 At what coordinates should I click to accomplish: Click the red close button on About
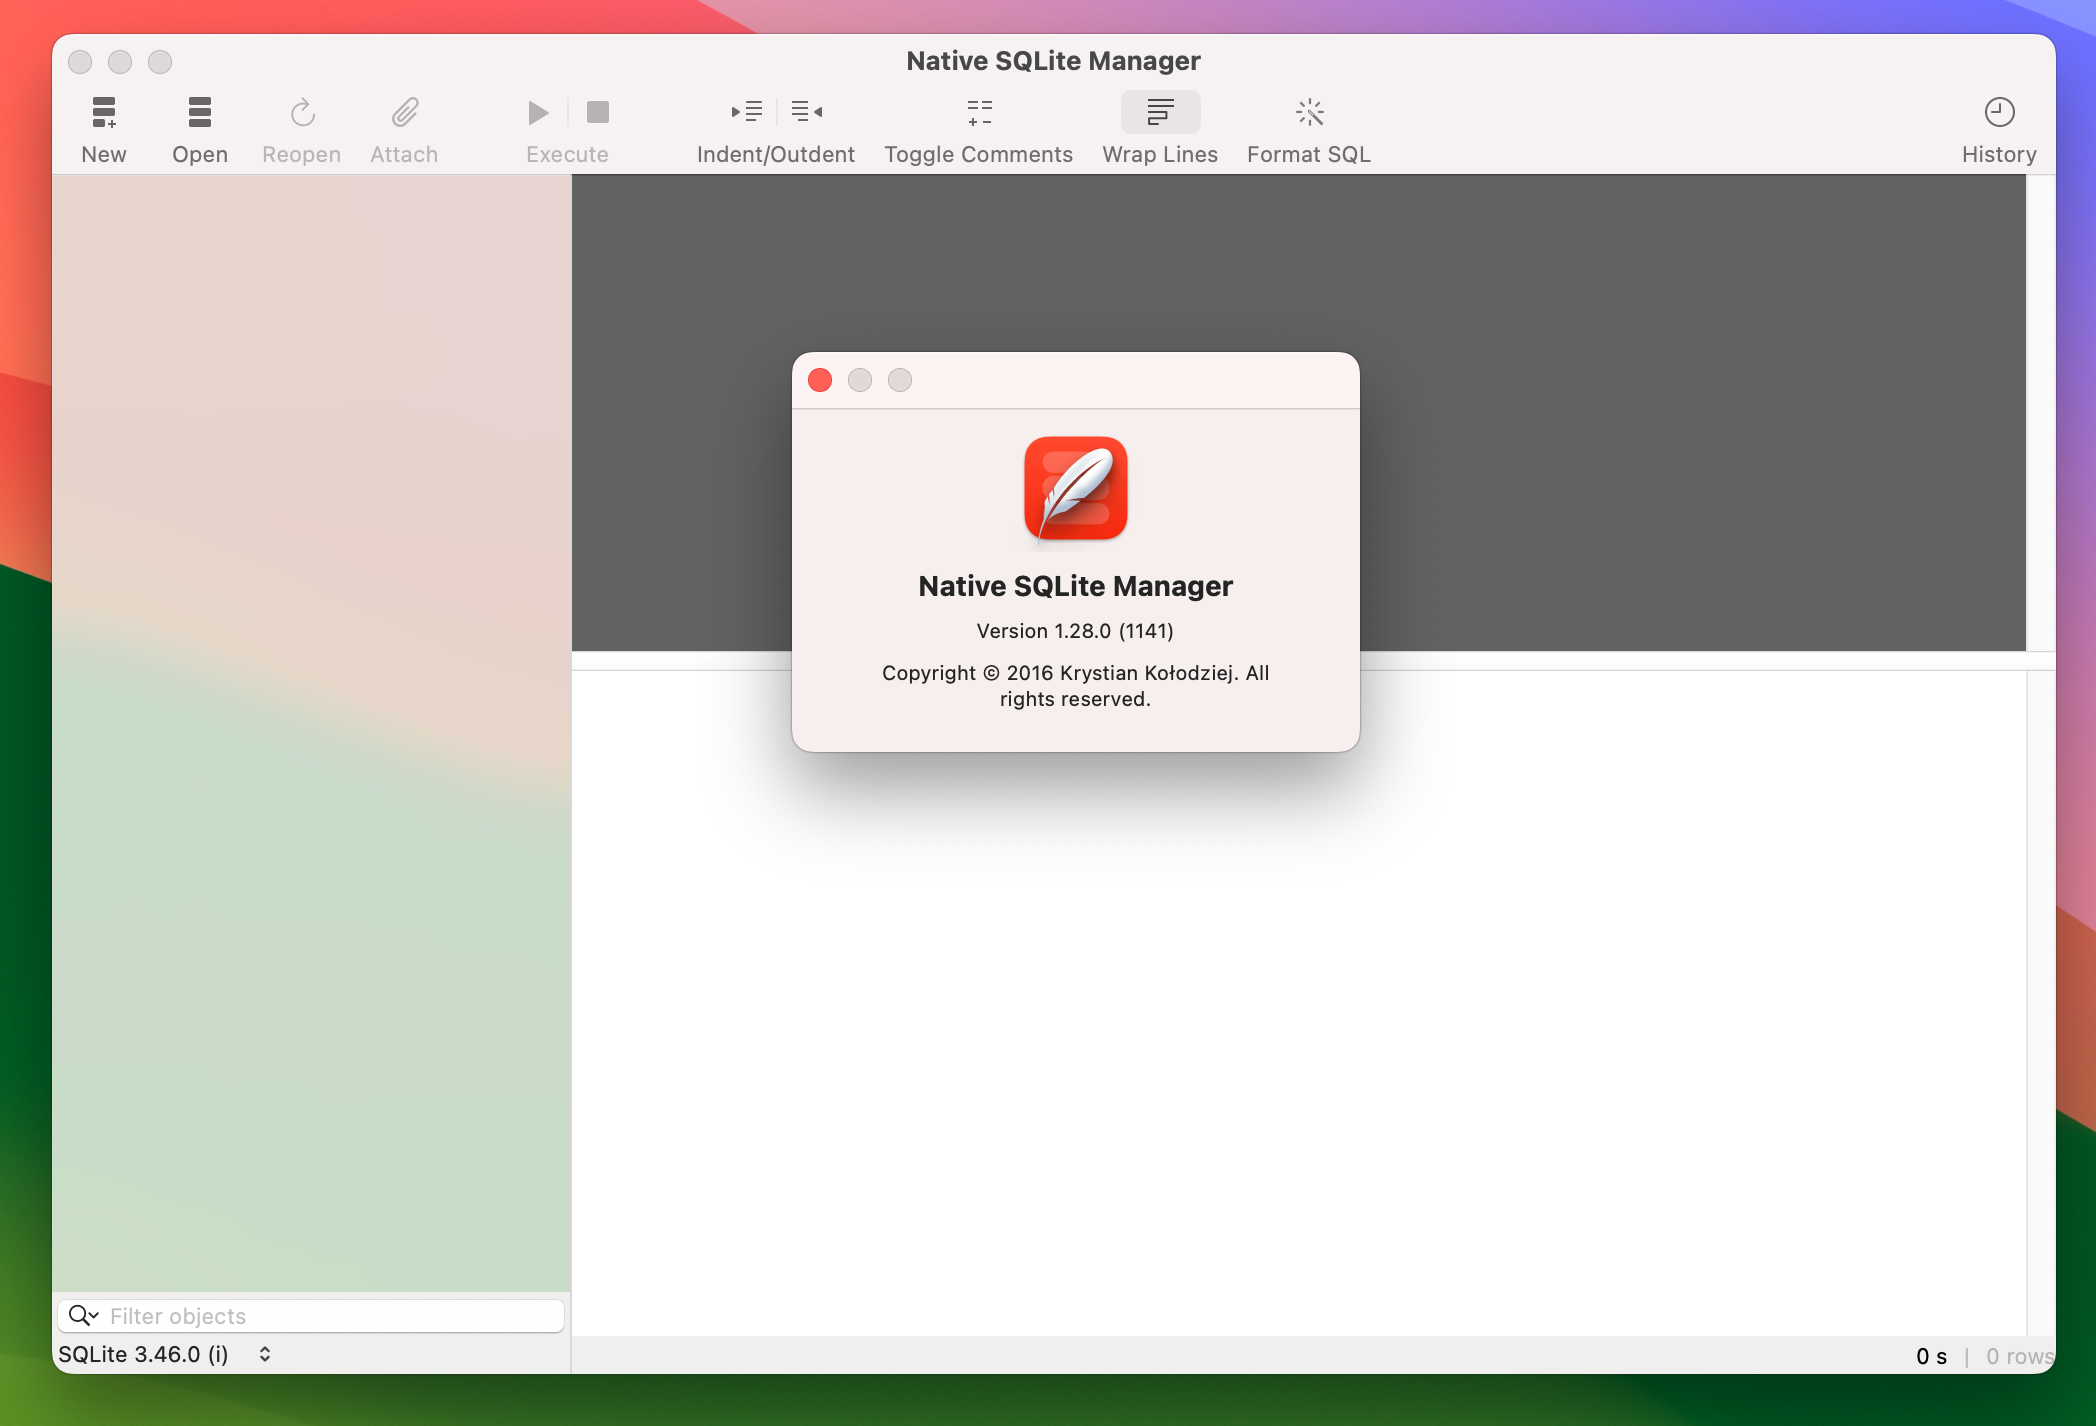pos(821,380)
